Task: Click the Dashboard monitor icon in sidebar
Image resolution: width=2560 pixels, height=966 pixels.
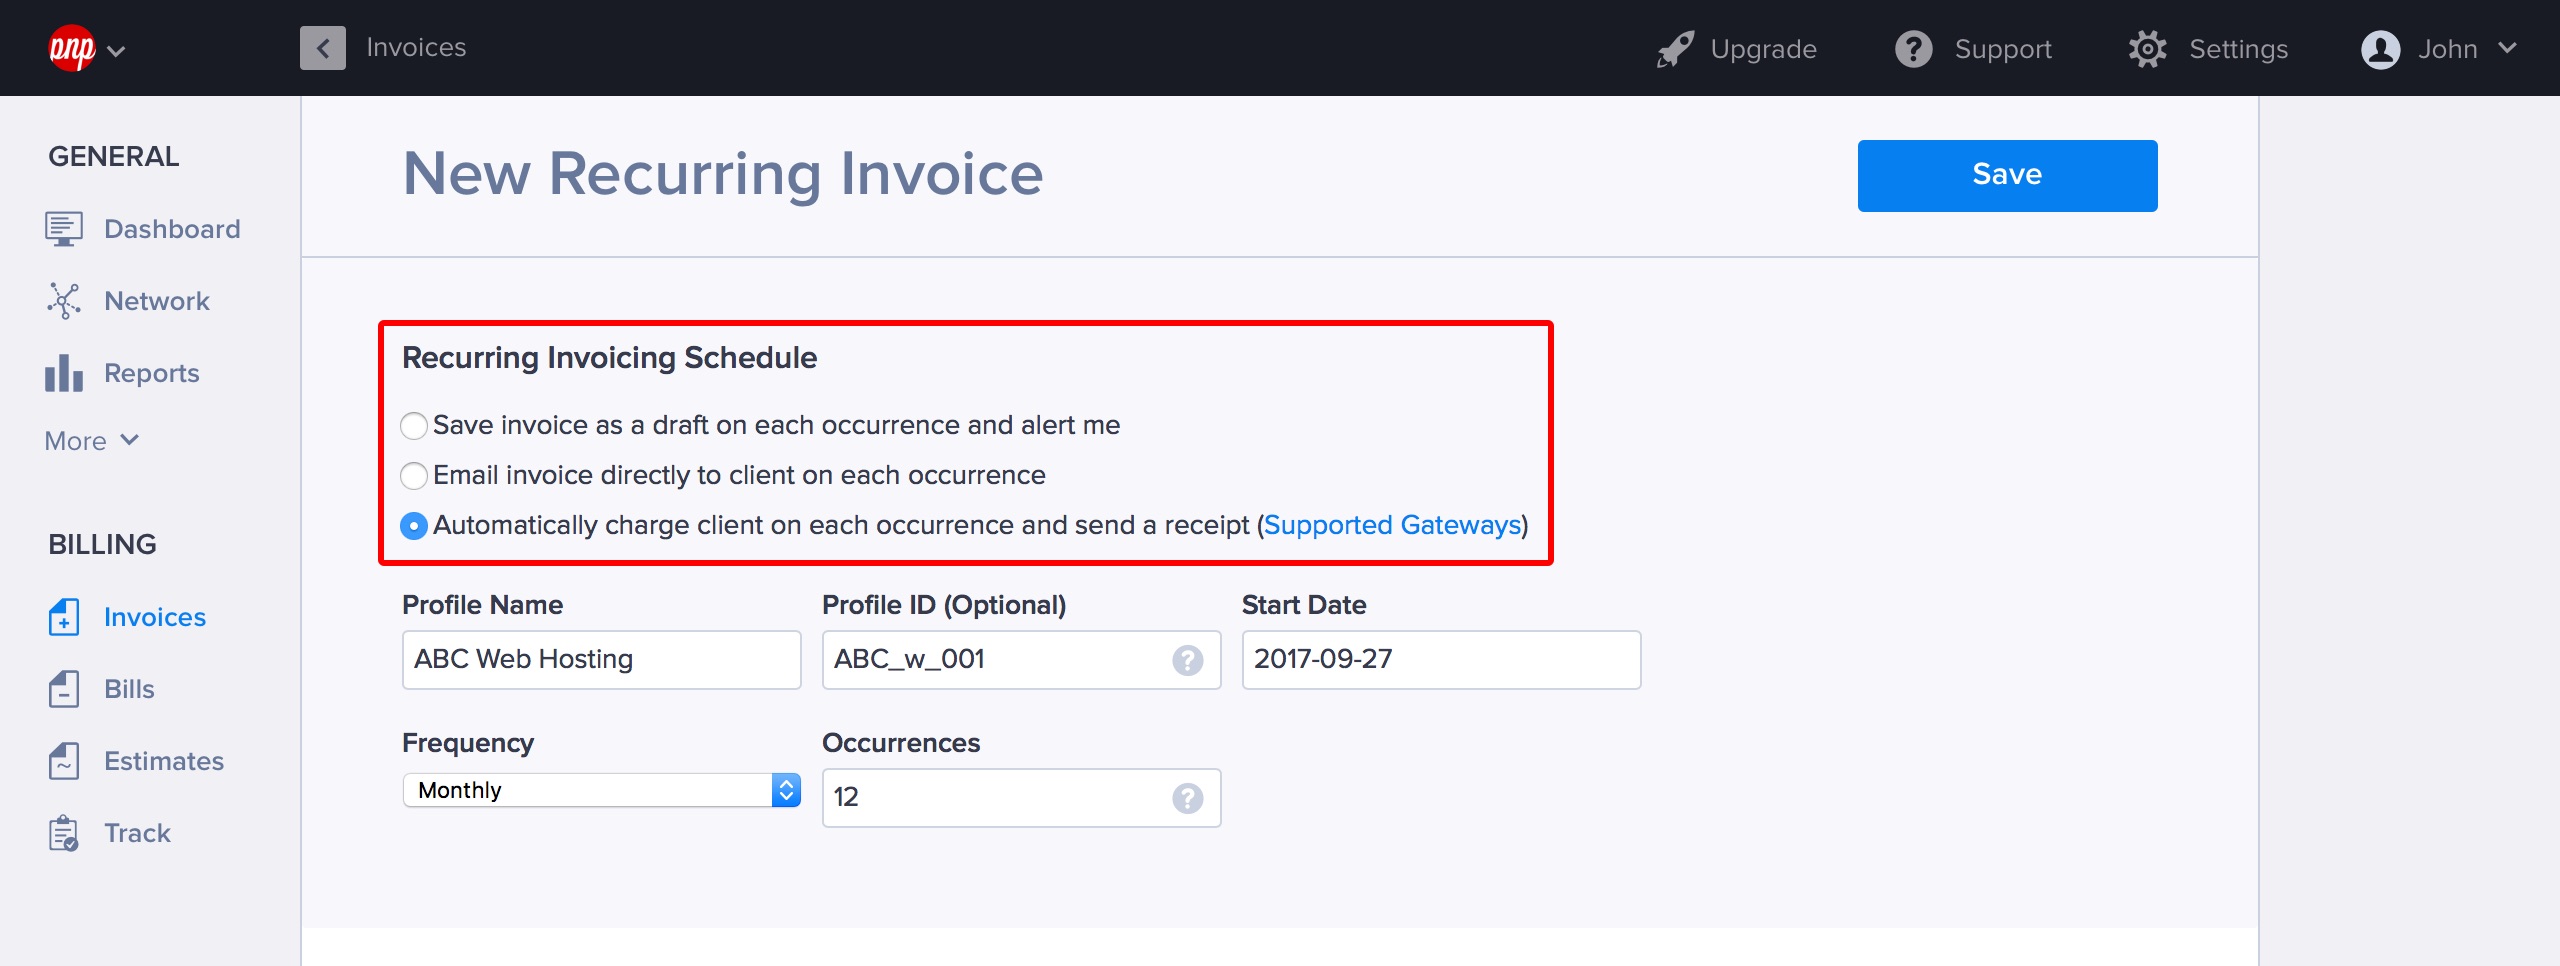Action: point(63,229)
